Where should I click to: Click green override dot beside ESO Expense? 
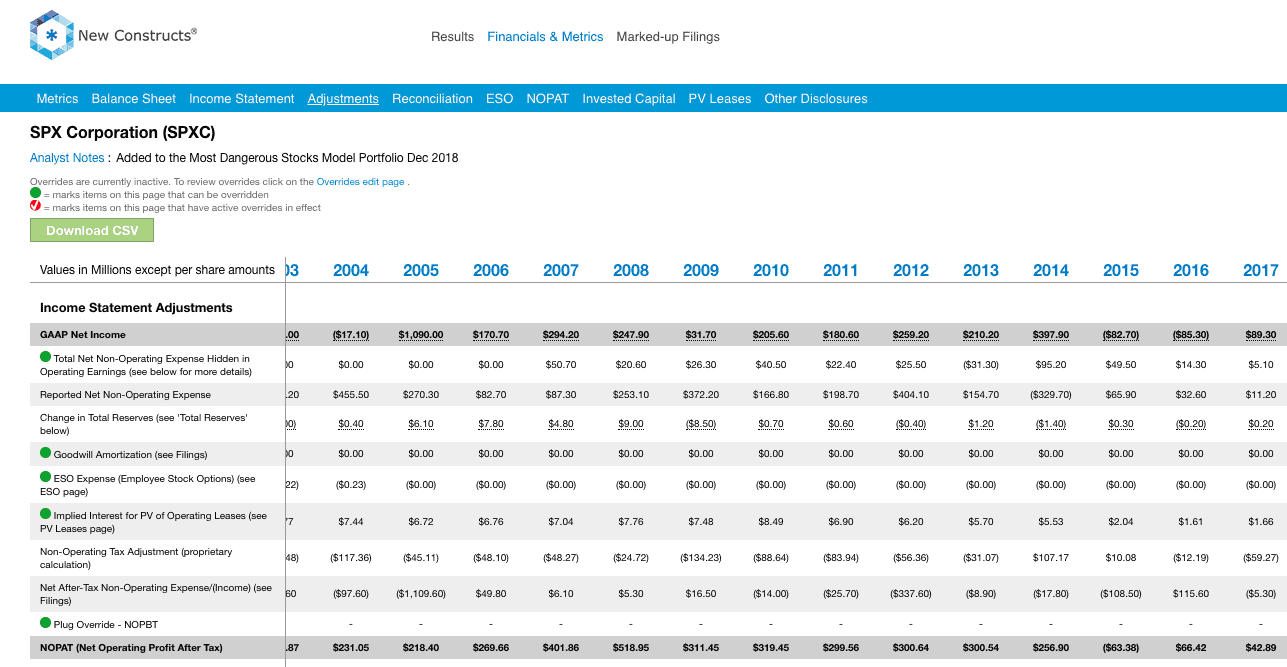point(46,477)
